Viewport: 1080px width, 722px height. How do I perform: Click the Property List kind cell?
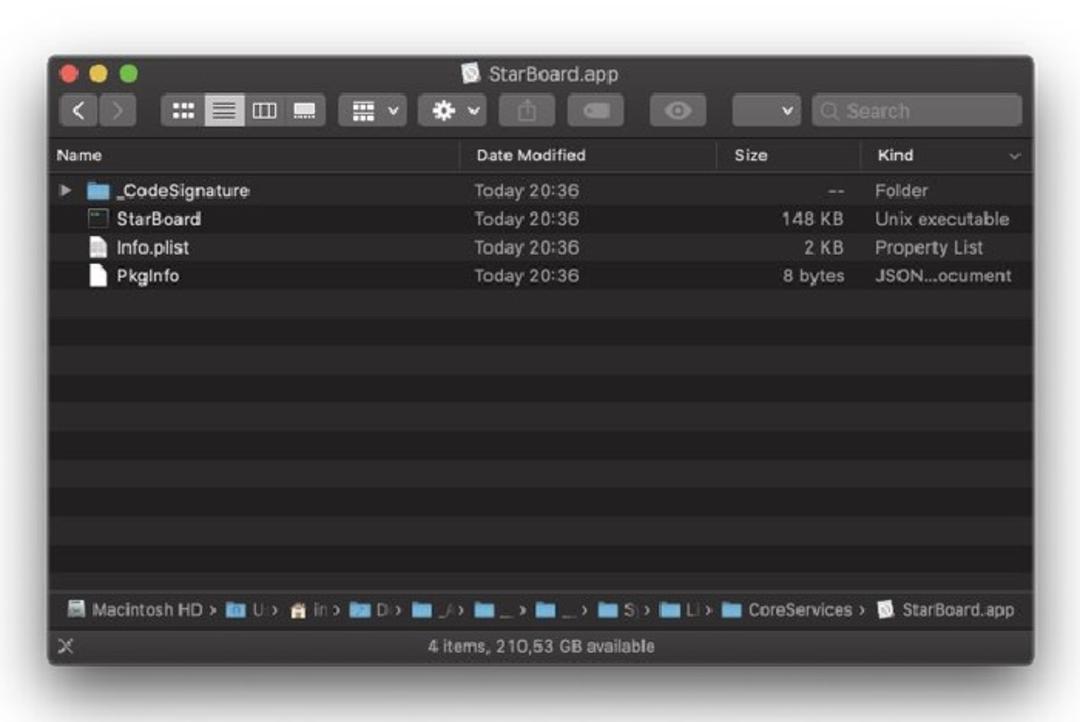click(x=928, y=247)
